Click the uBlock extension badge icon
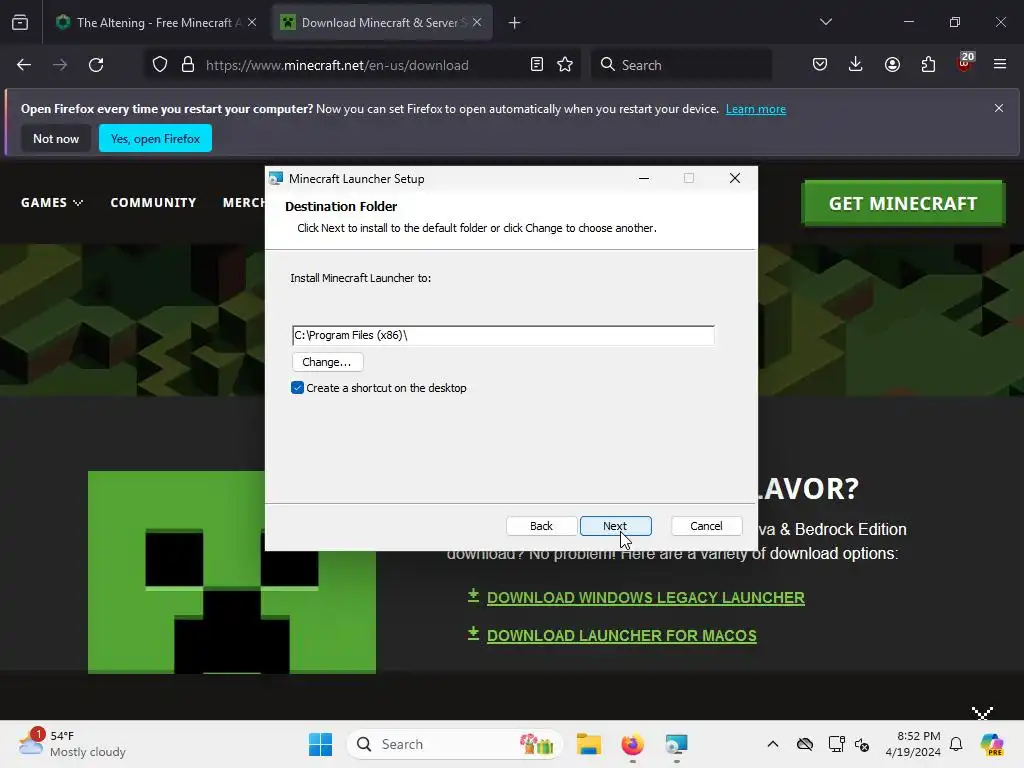 pyautogui.click(x=965, y=63)
